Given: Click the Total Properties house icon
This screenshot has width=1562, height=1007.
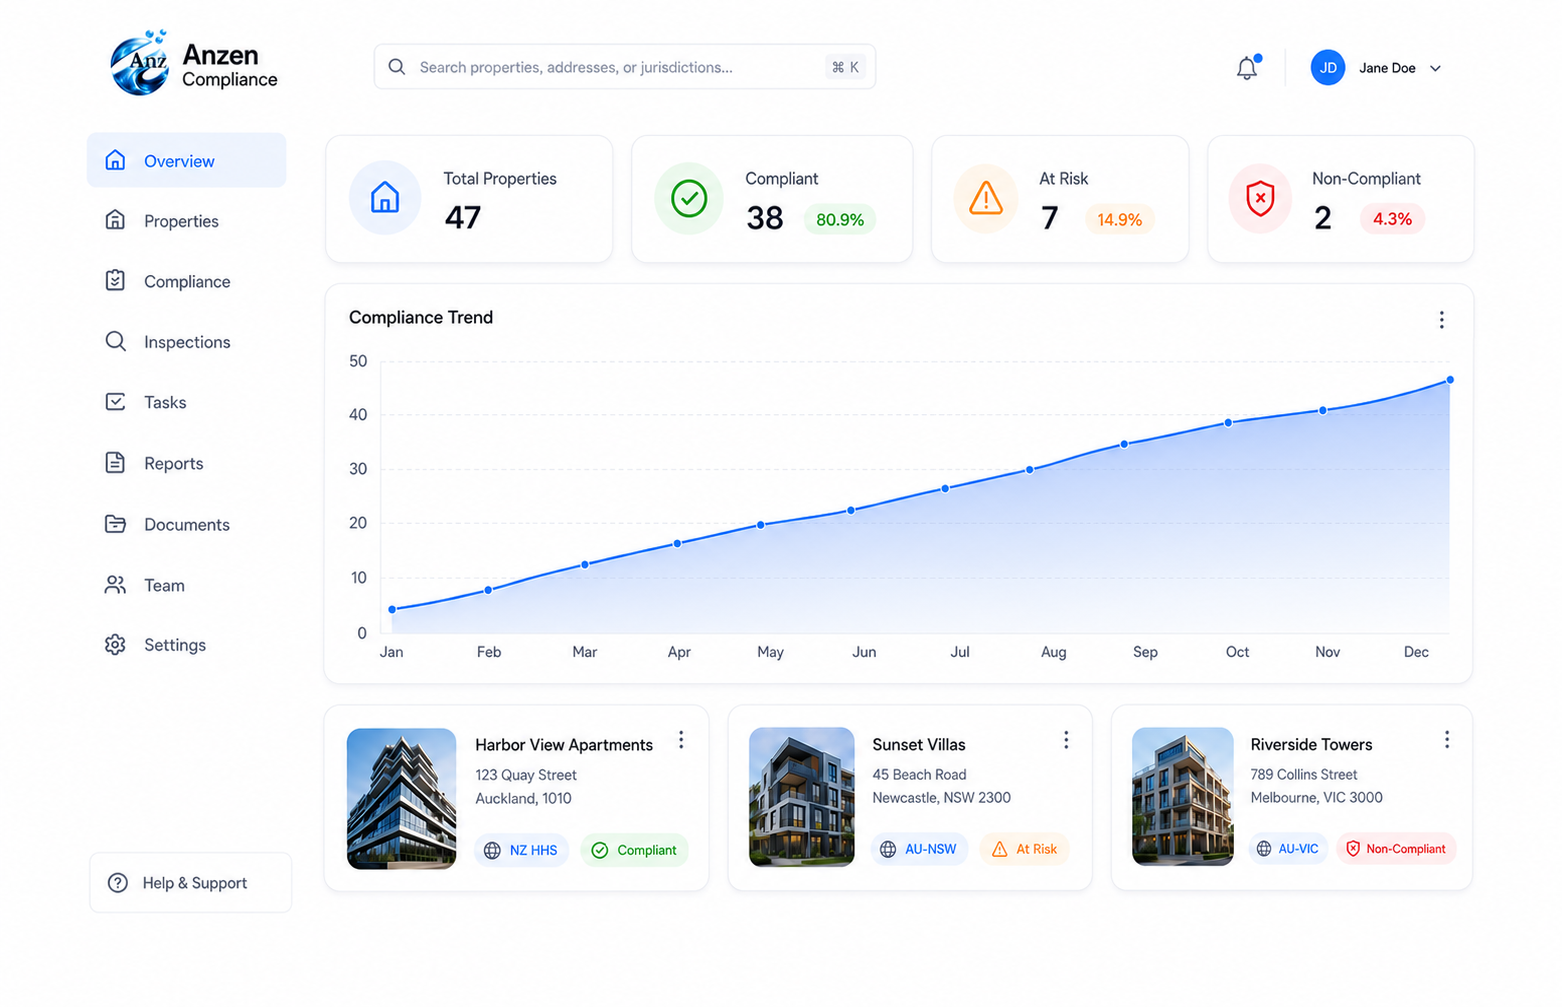Looking at the screenshot, I should pyautogui.click(x=385, y=198).
